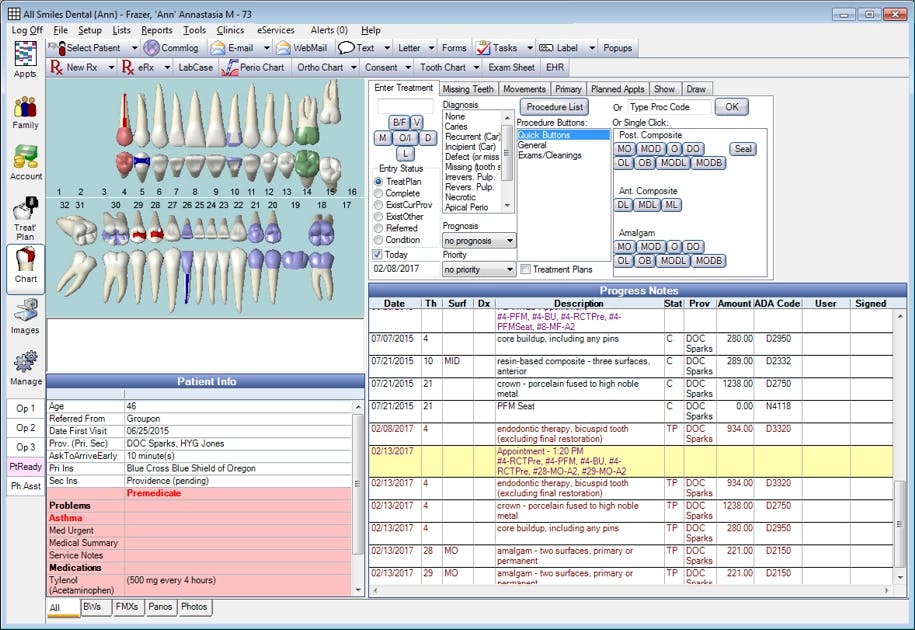Open the Images module
This screenshot has height=630, width=915.
[25, 316]
